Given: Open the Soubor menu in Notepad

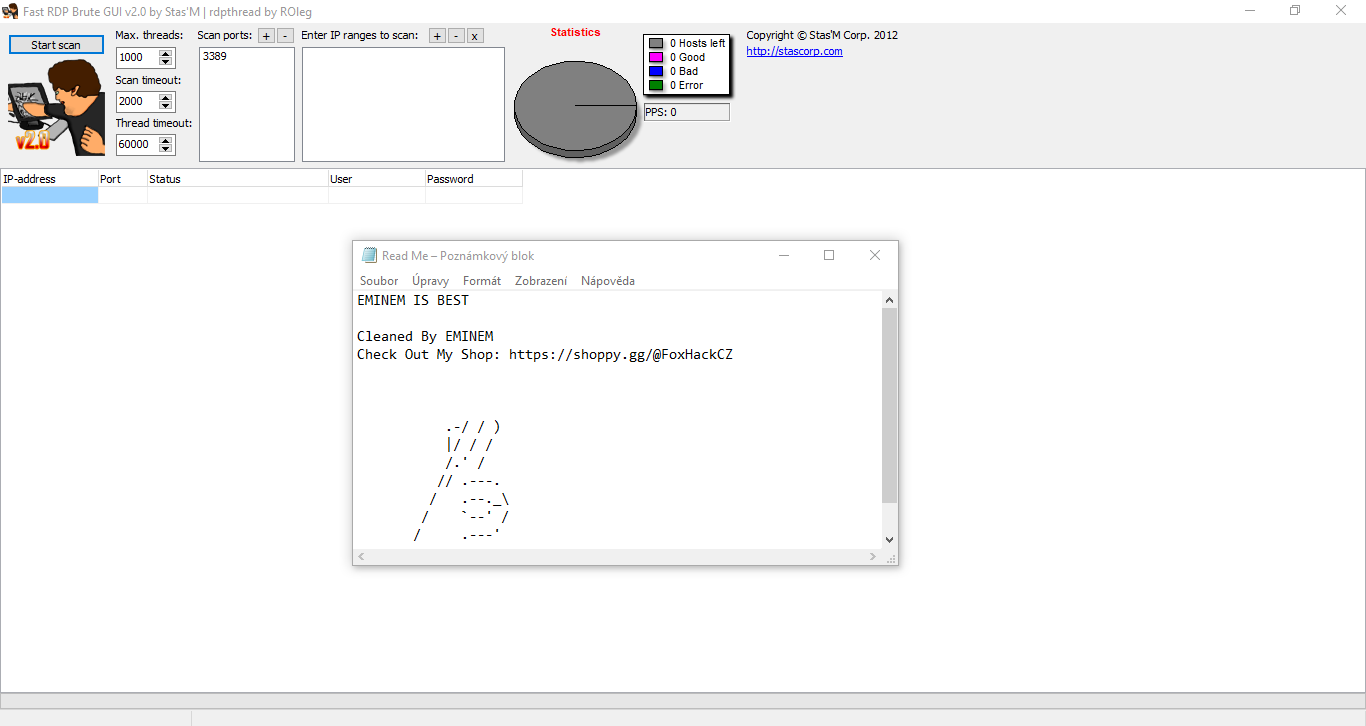Looking at the screenshot, I should (379, 281).
